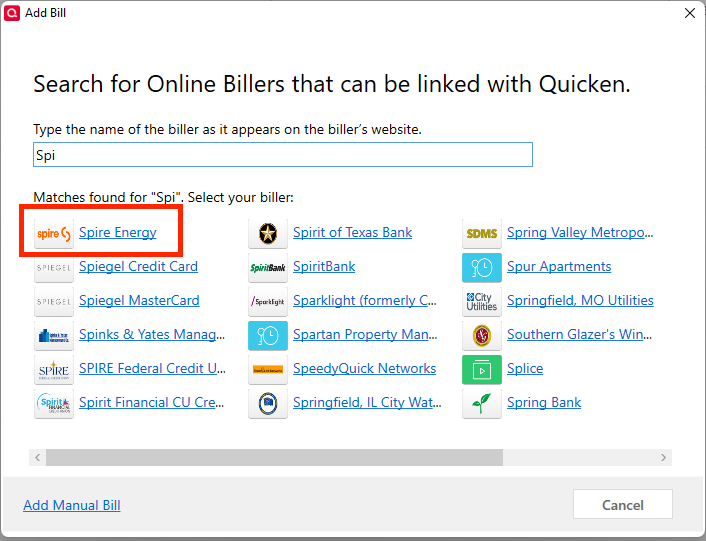Select the Spire Energy biller link

tap(118, 232)
